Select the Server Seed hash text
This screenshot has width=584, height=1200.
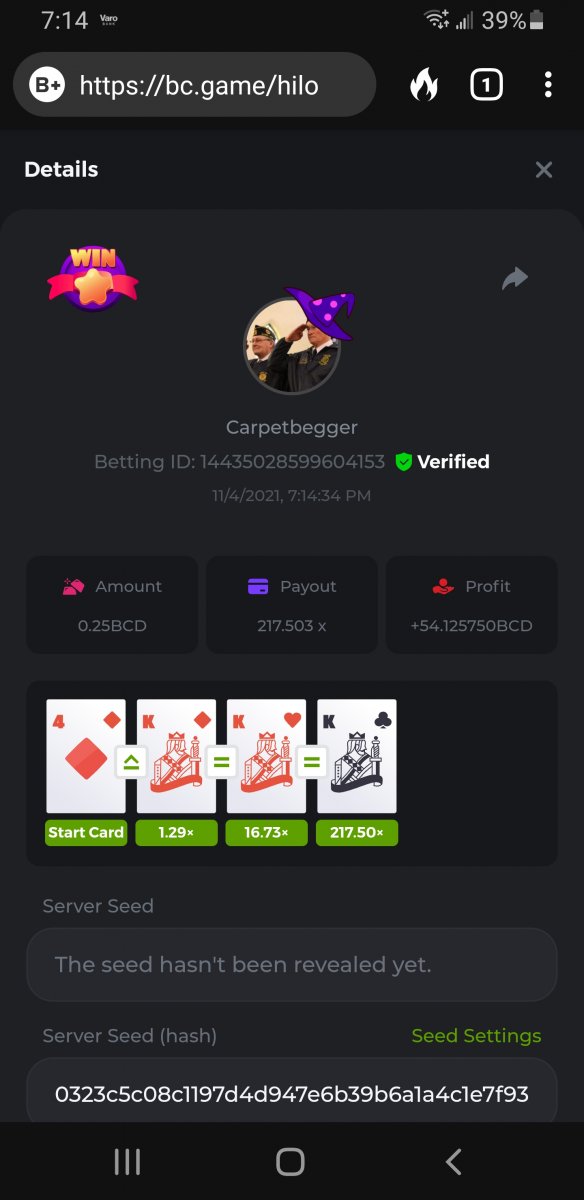[x=292, y=1094]
